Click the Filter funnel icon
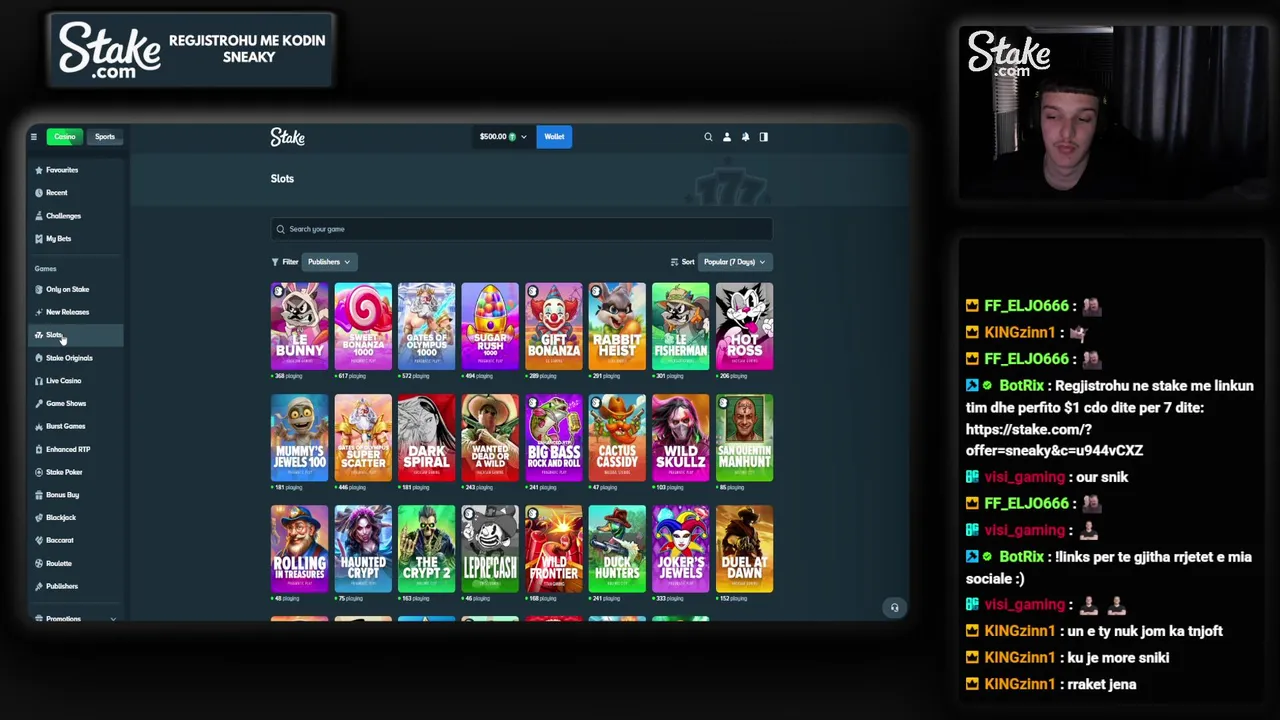Image resolution: width=1280 pixels, height=720 pixels. [275, 262]
